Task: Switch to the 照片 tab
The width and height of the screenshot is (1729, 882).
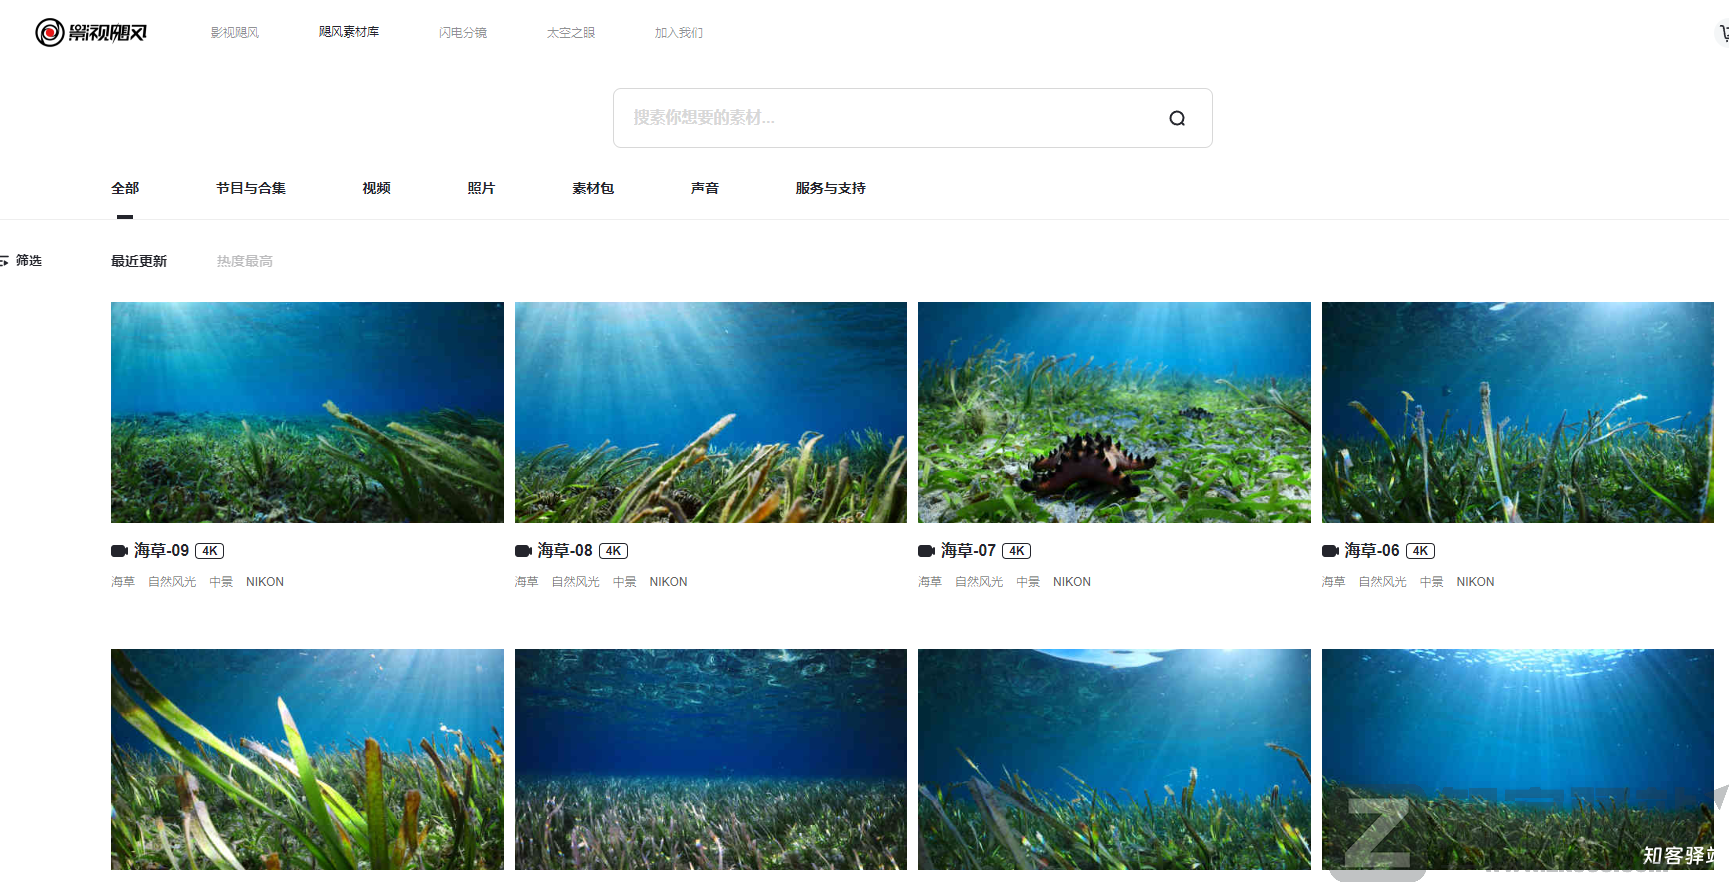Action: 481,188
